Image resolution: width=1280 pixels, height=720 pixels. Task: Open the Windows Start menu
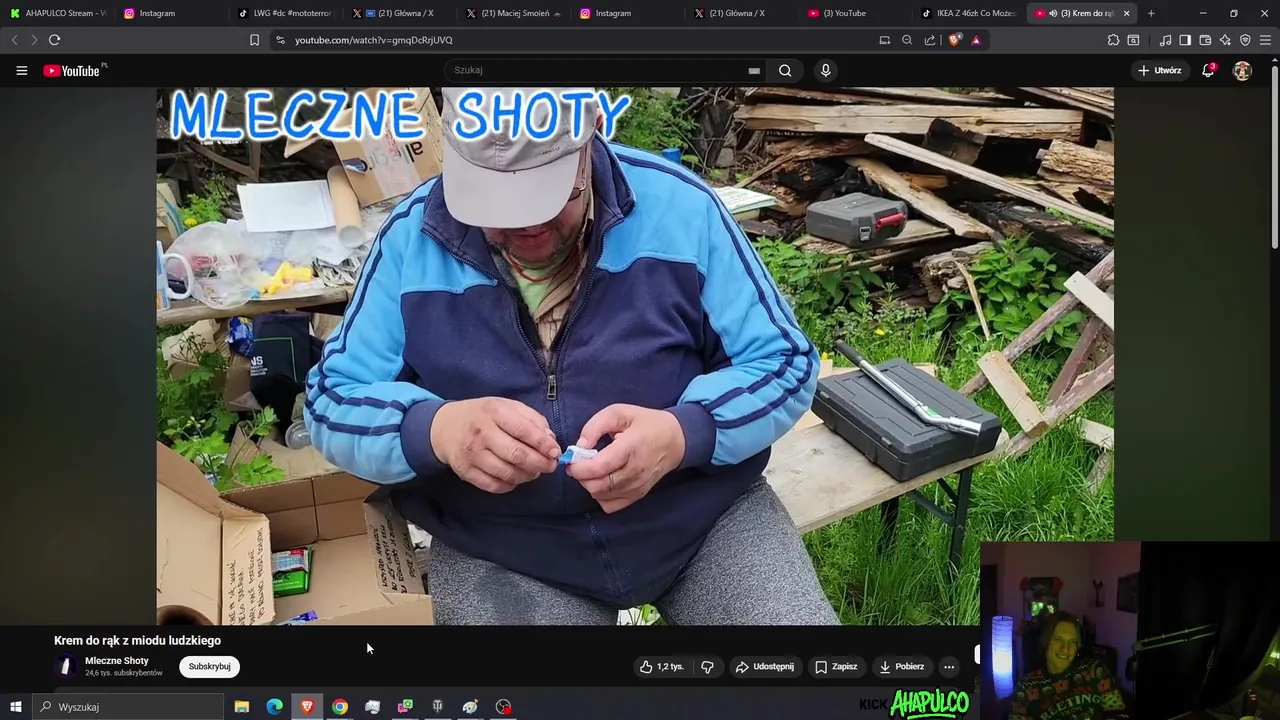click(15, 707)
